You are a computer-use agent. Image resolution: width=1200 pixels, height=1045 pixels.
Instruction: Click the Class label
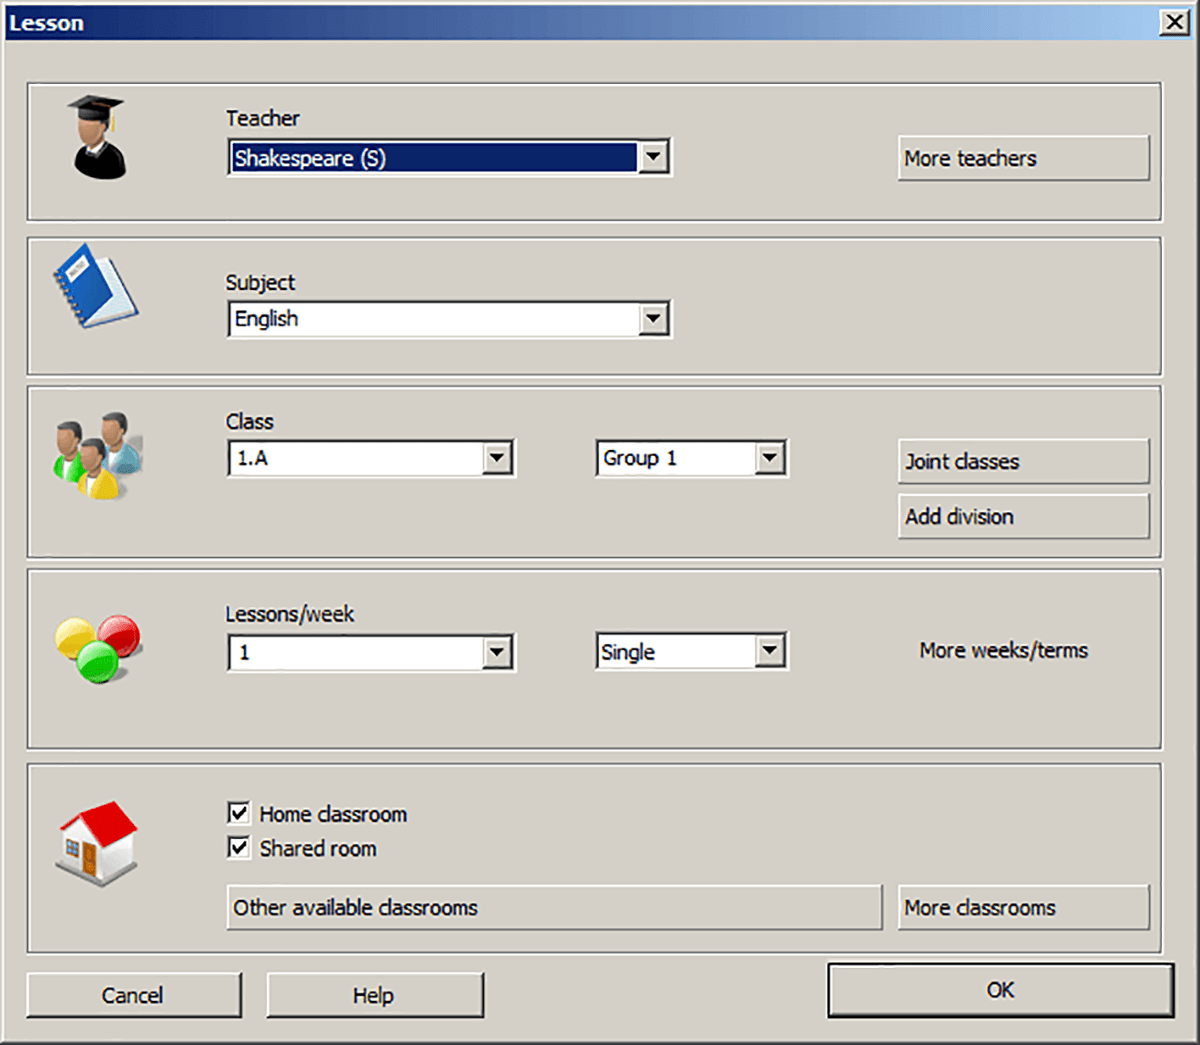click(250, 421)
